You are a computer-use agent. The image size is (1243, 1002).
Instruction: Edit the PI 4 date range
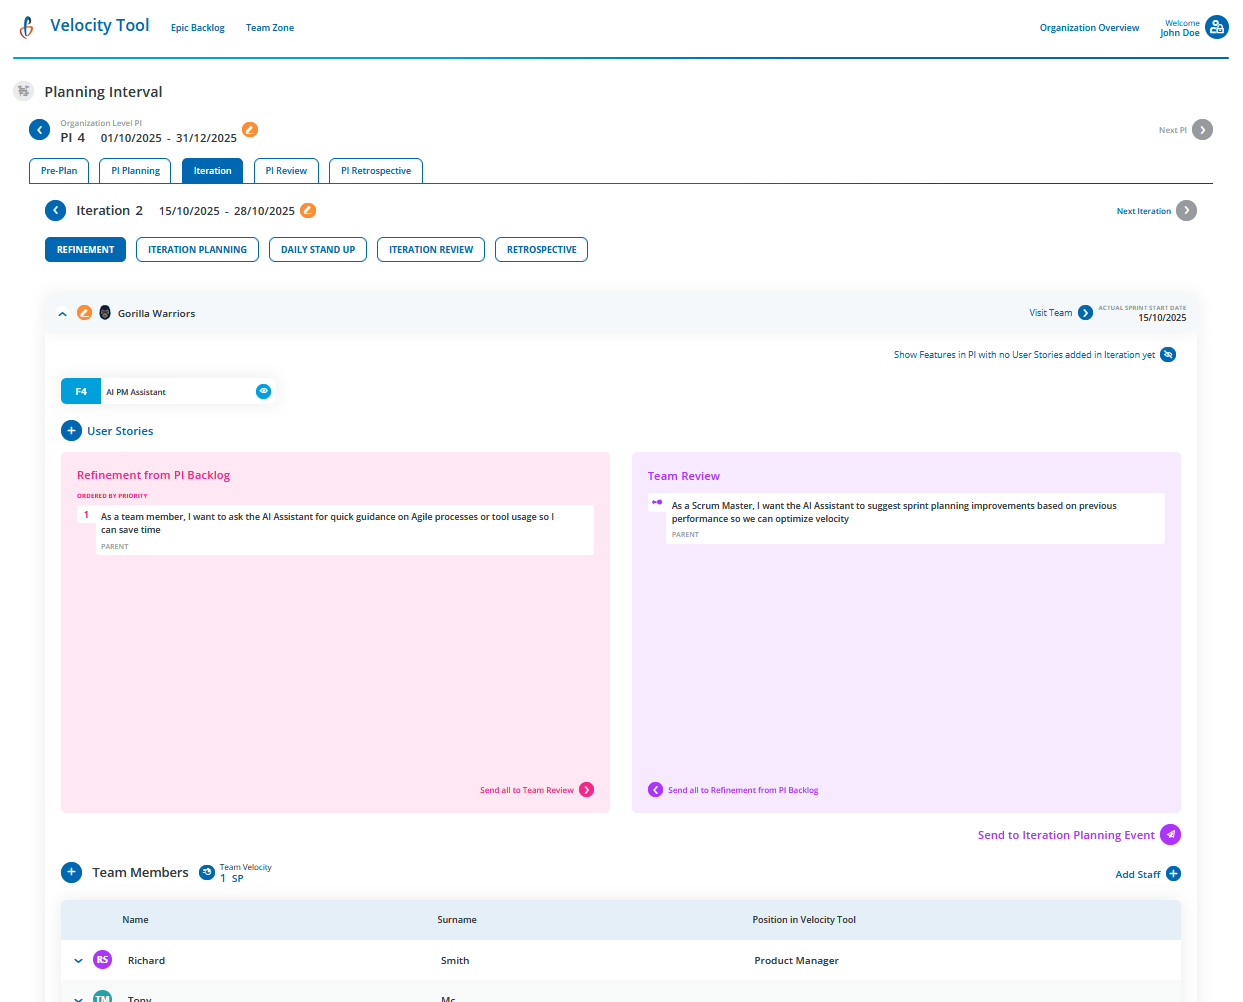[250, 130]
